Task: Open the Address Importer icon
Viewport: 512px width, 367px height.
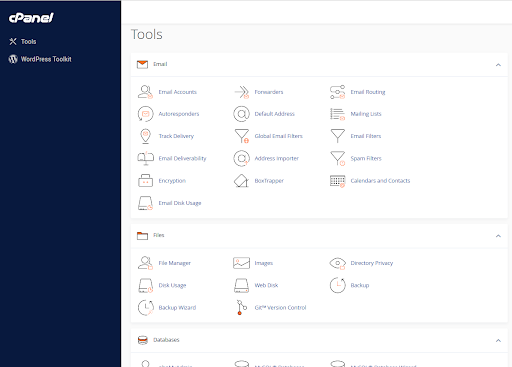Action: pyautogui.click(x=241, y=158)
